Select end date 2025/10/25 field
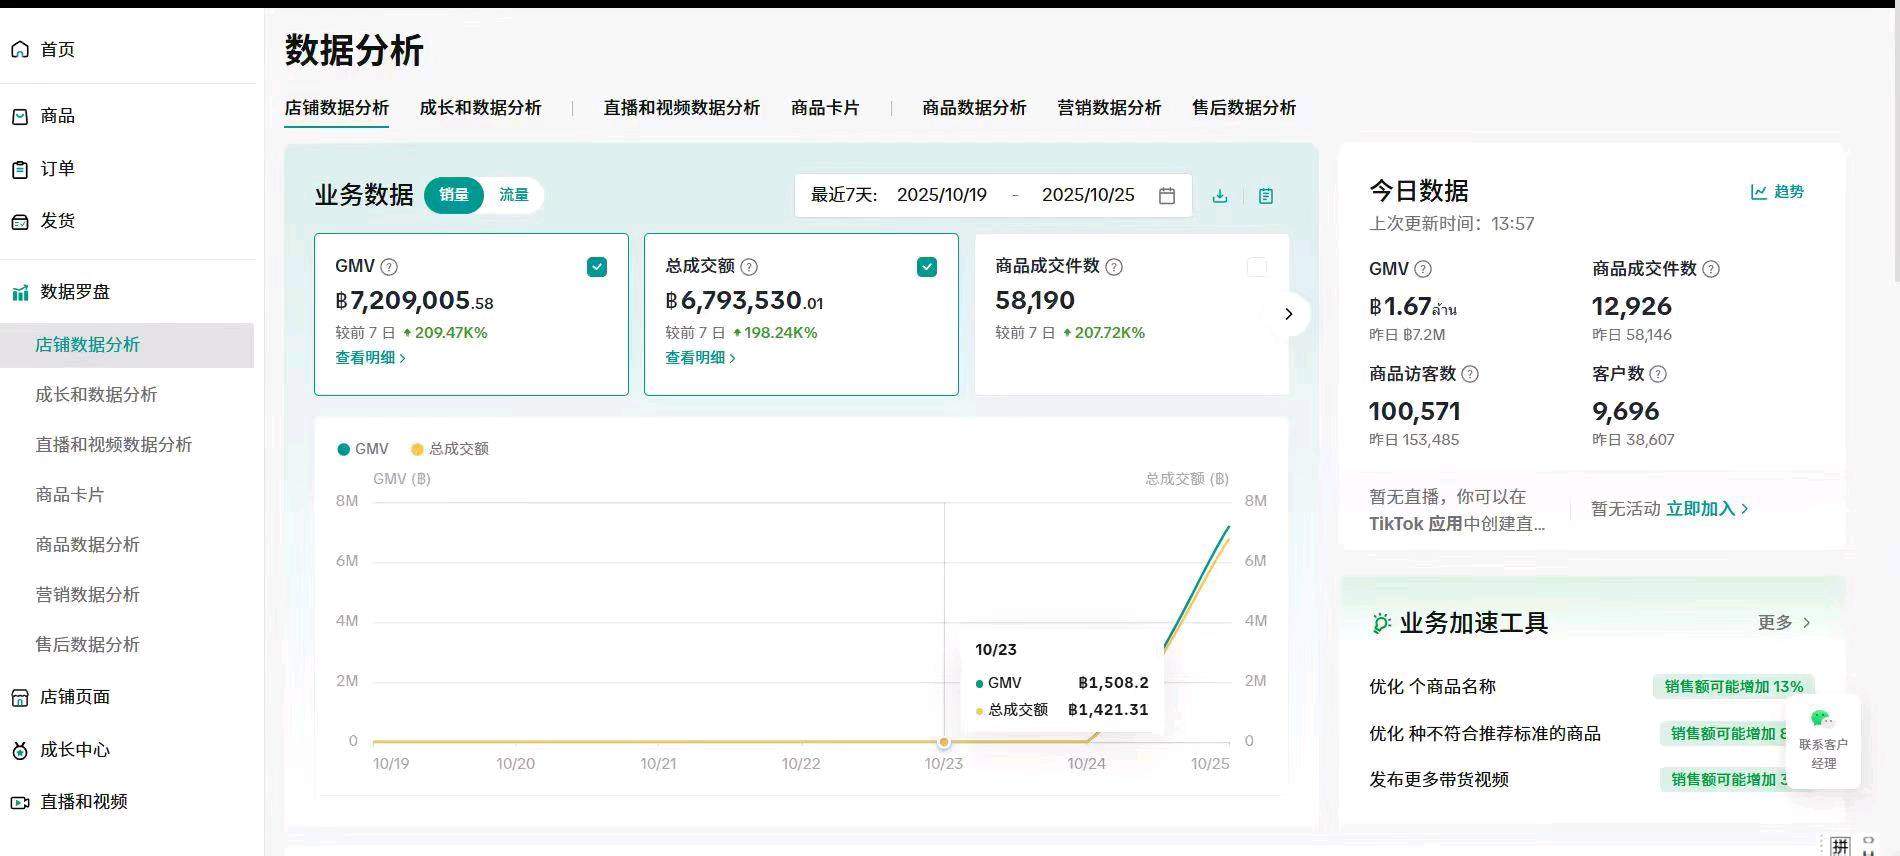The width and height of the screenshot is (1900, 856). pos(1088,195)
